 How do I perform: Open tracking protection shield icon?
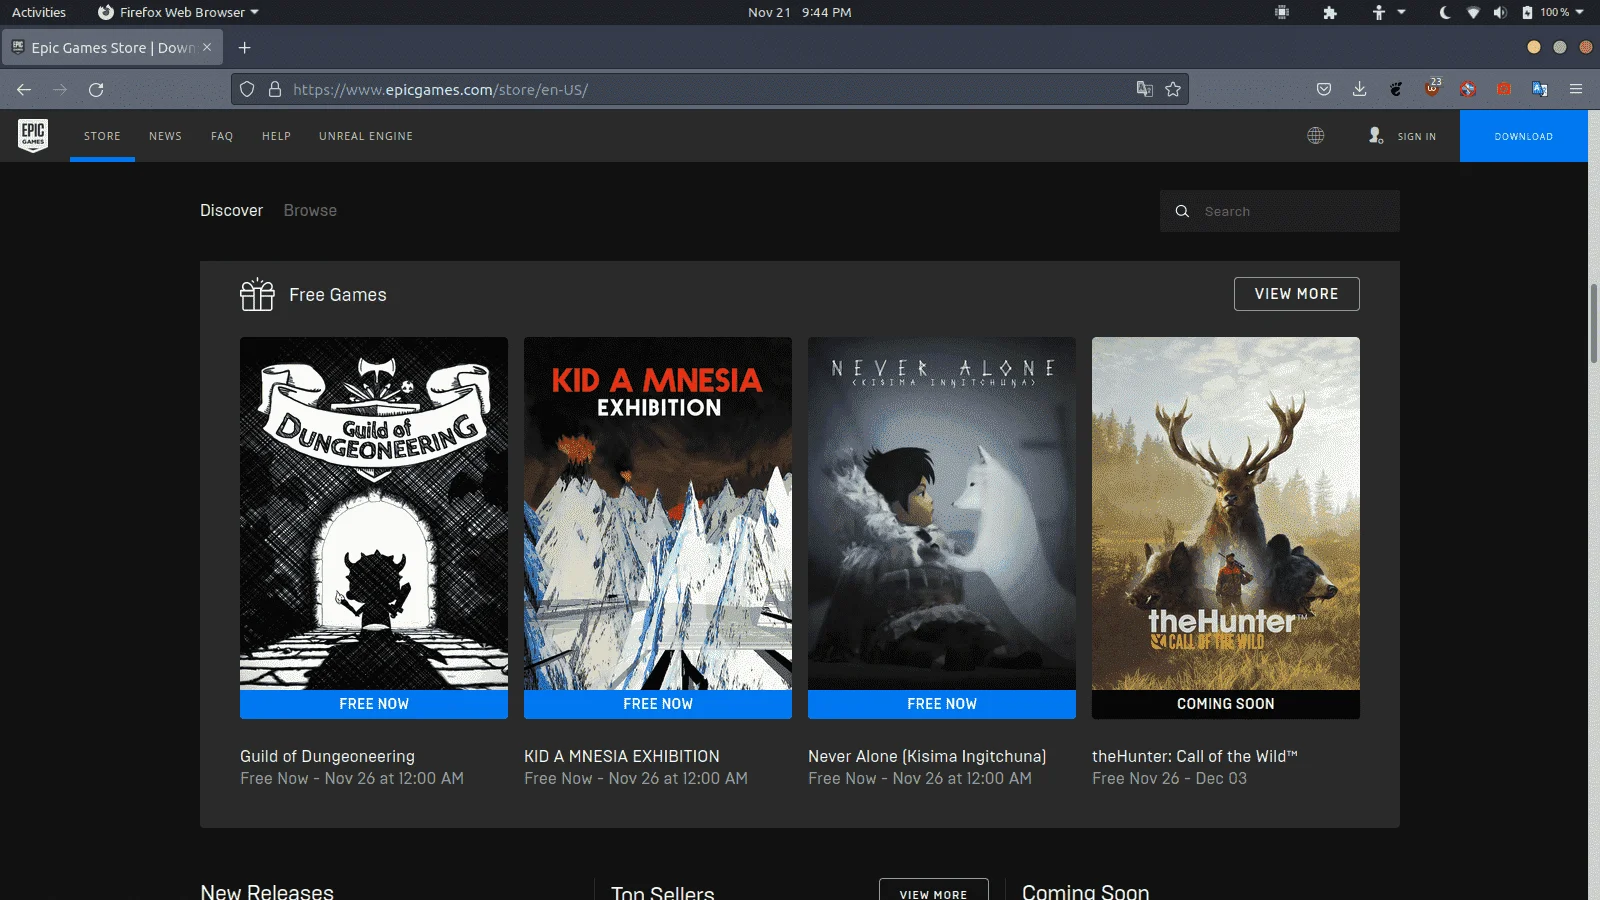coord(247,89)
